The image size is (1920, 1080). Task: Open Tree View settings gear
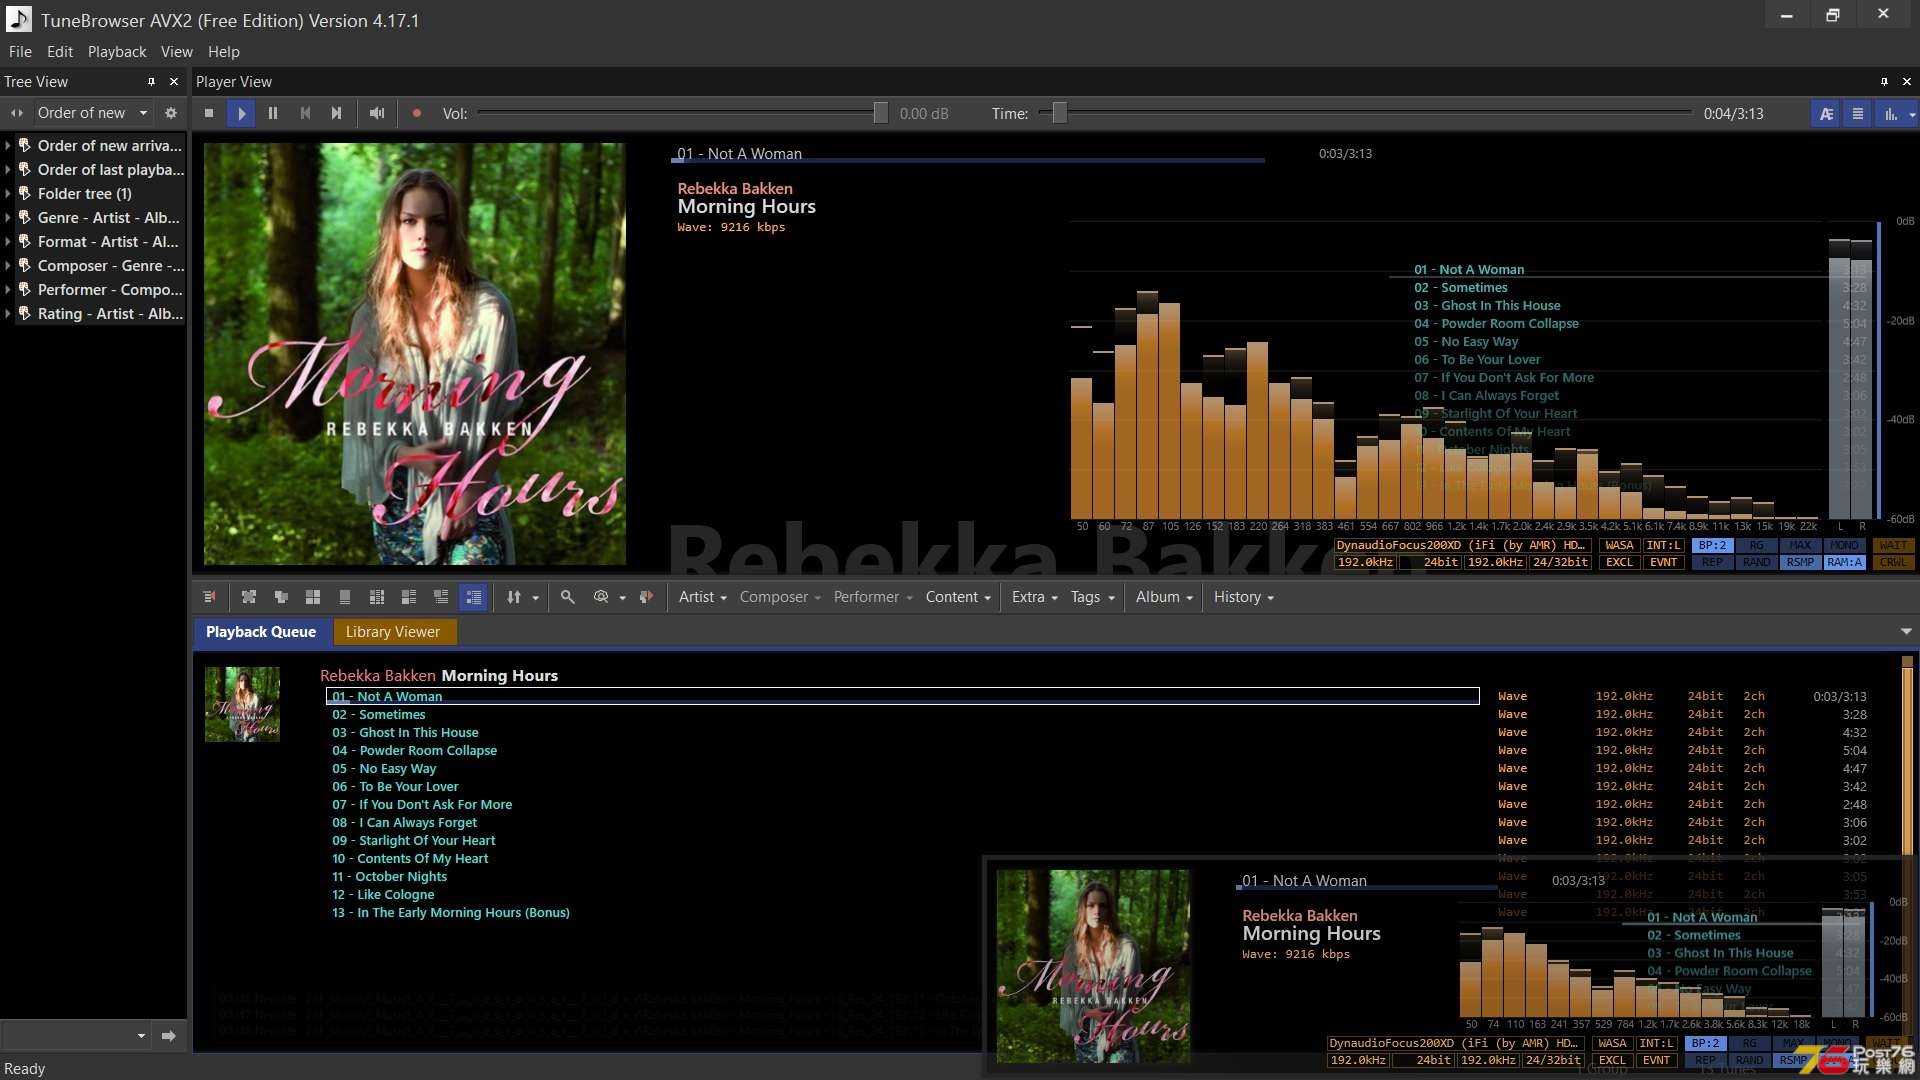pyautogui.click(x=171, y=113)
